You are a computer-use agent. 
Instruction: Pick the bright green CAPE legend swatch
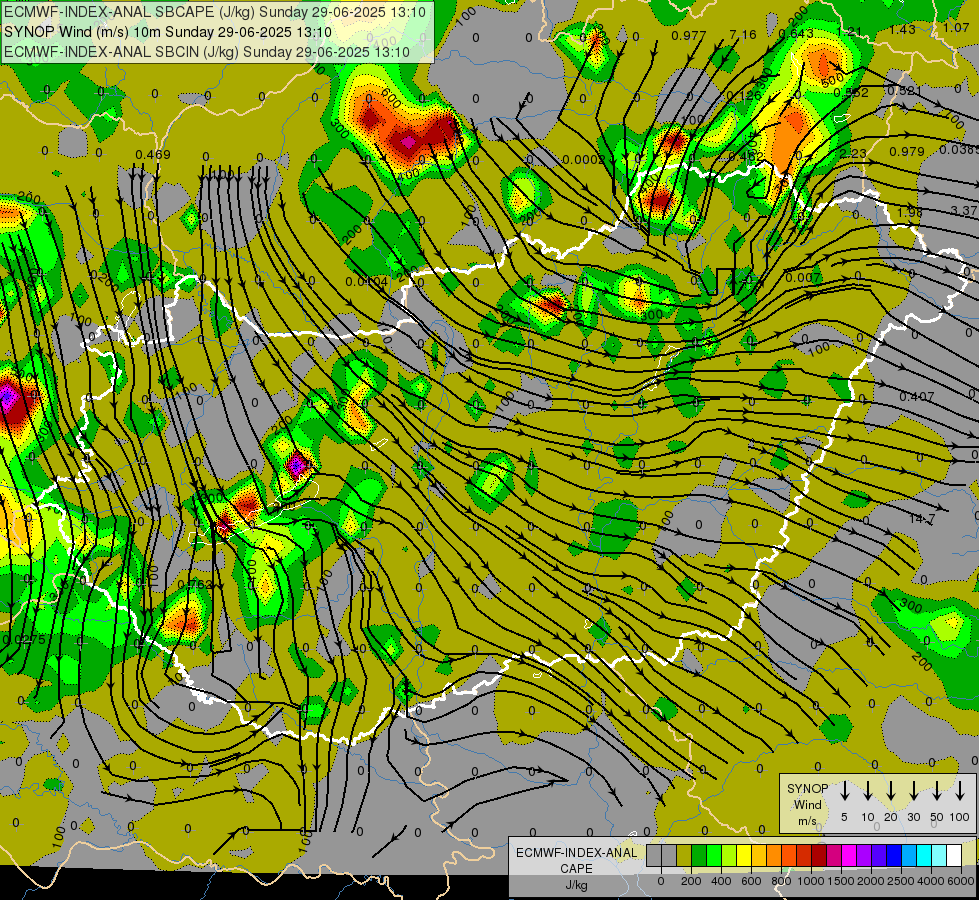(714, 855)
